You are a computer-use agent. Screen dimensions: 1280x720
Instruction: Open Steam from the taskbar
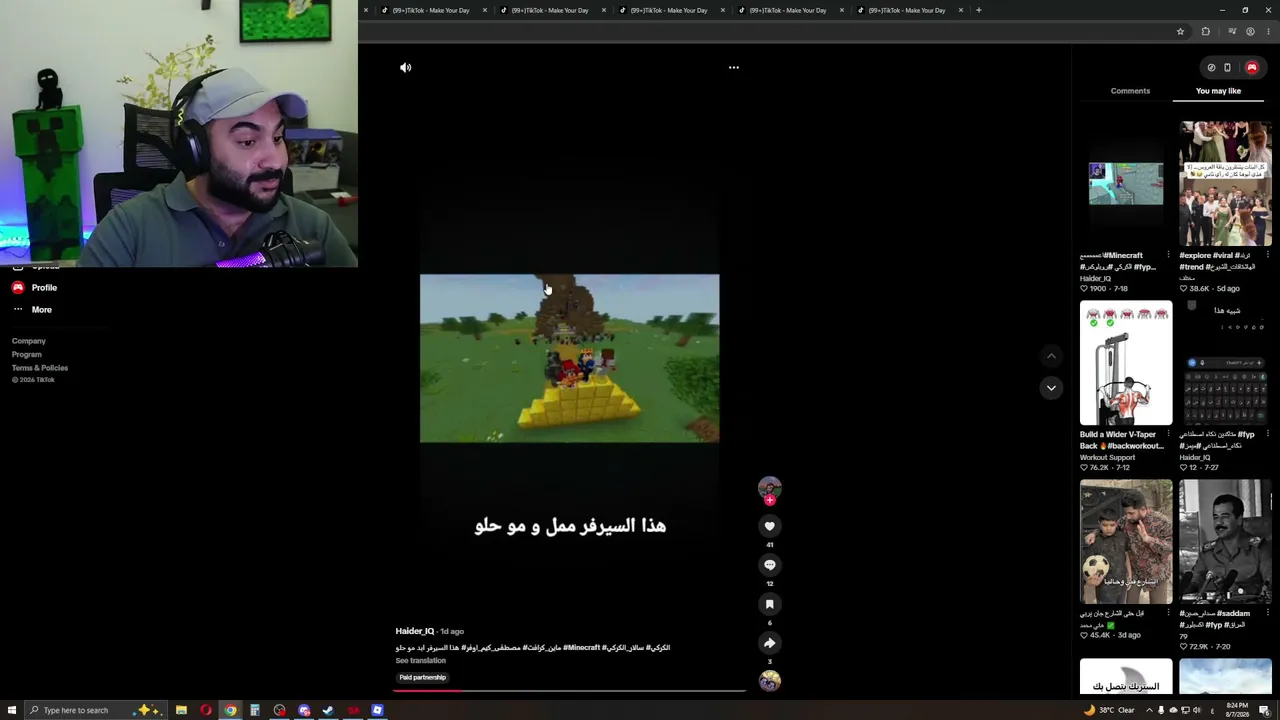click(x=328, y=710)
